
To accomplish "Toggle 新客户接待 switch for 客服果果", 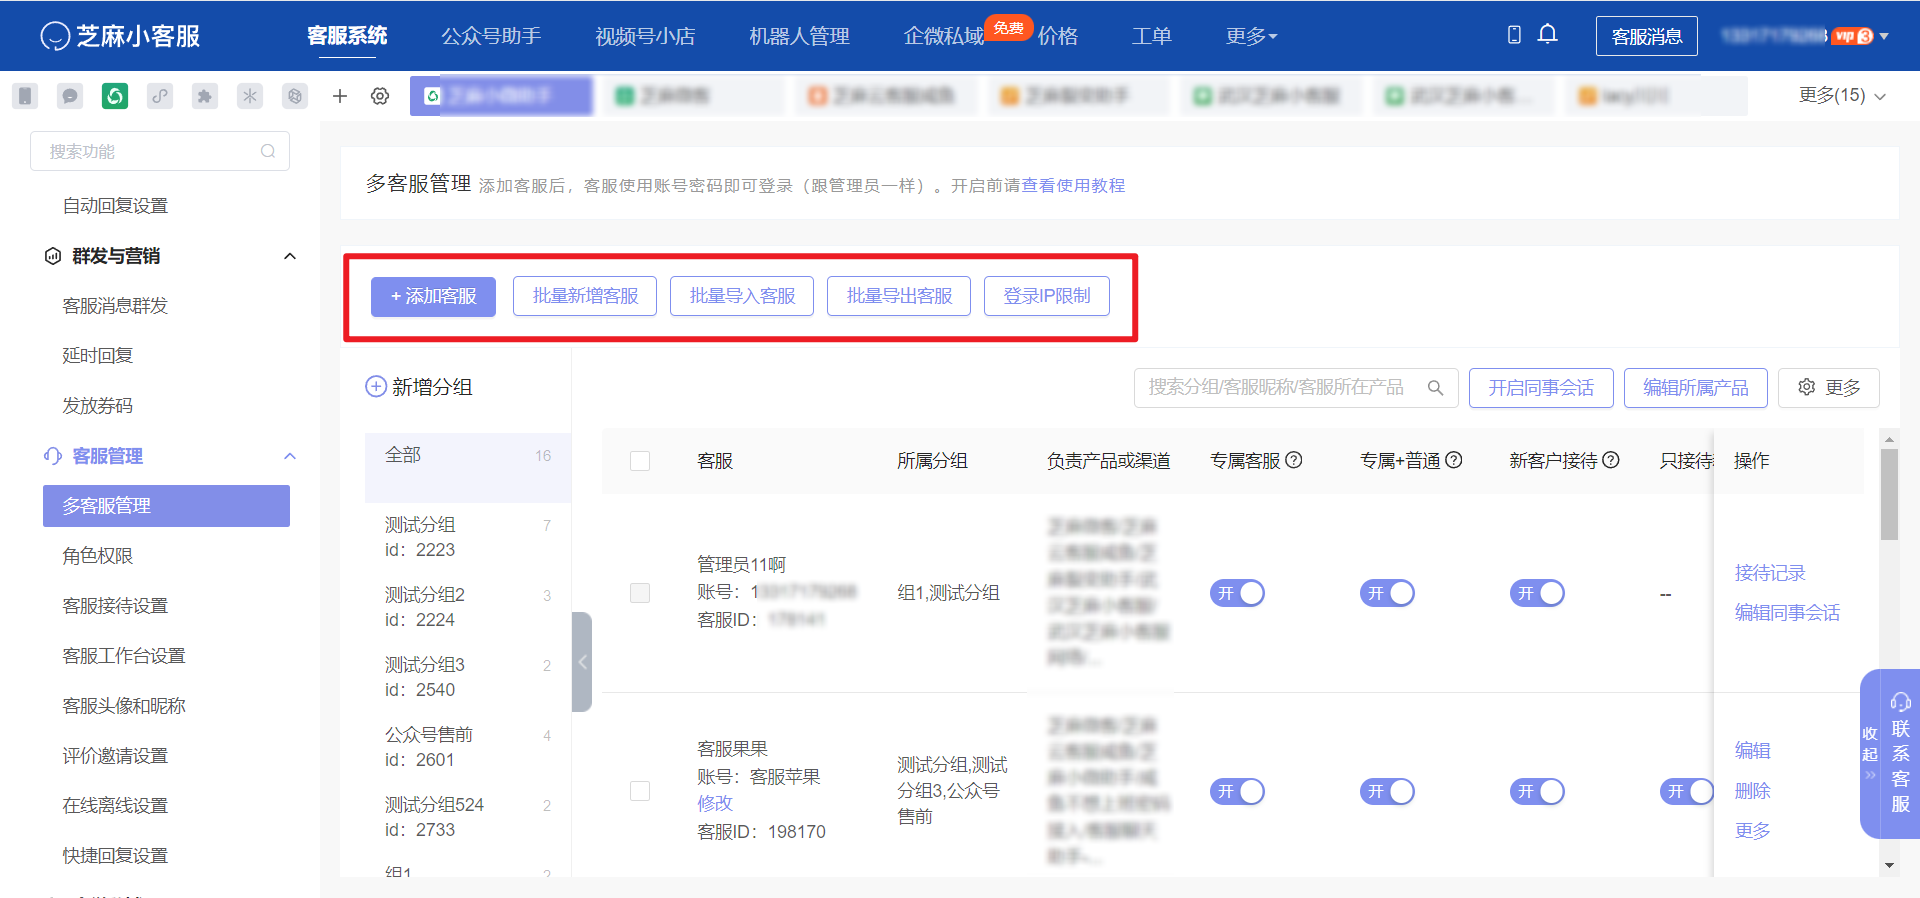I will [1537, 792].
